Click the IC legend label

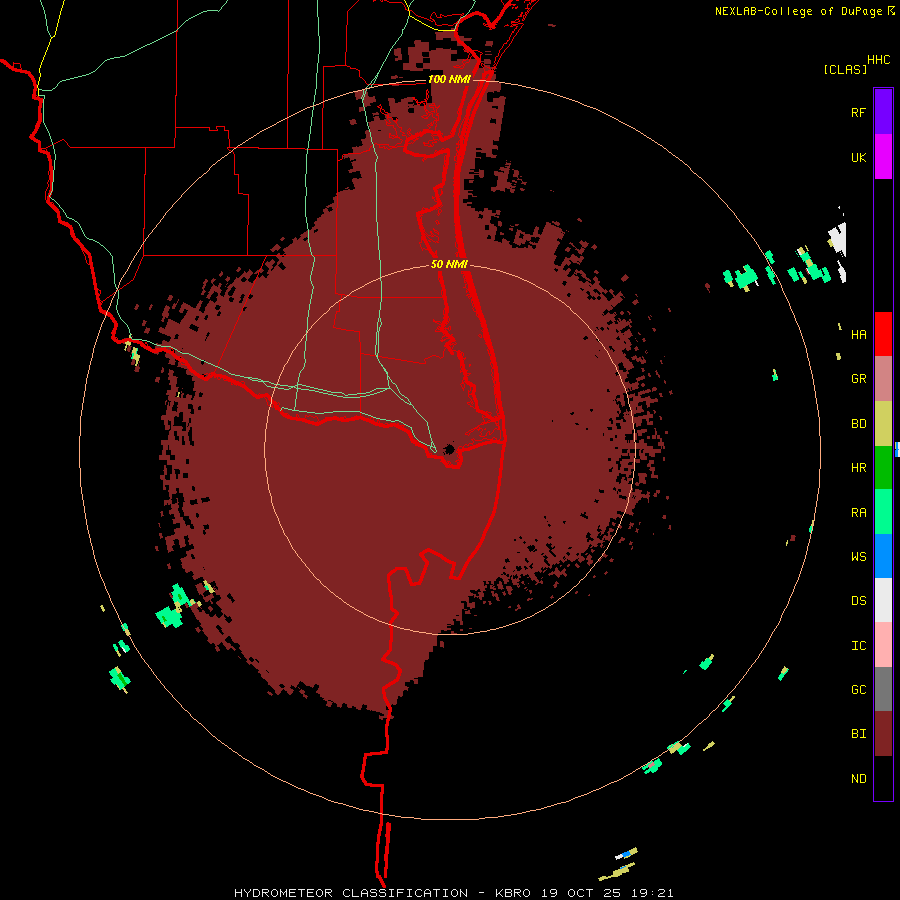[858, 645]
